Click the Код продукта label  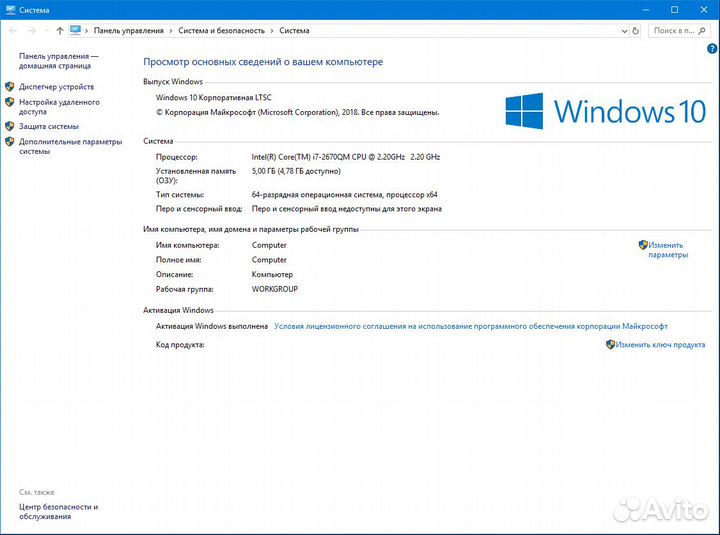[180, 345]
